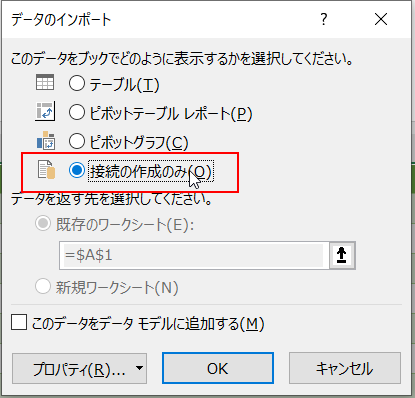Click the question mark help icon
Screen dimensions: 415x398
324,19
